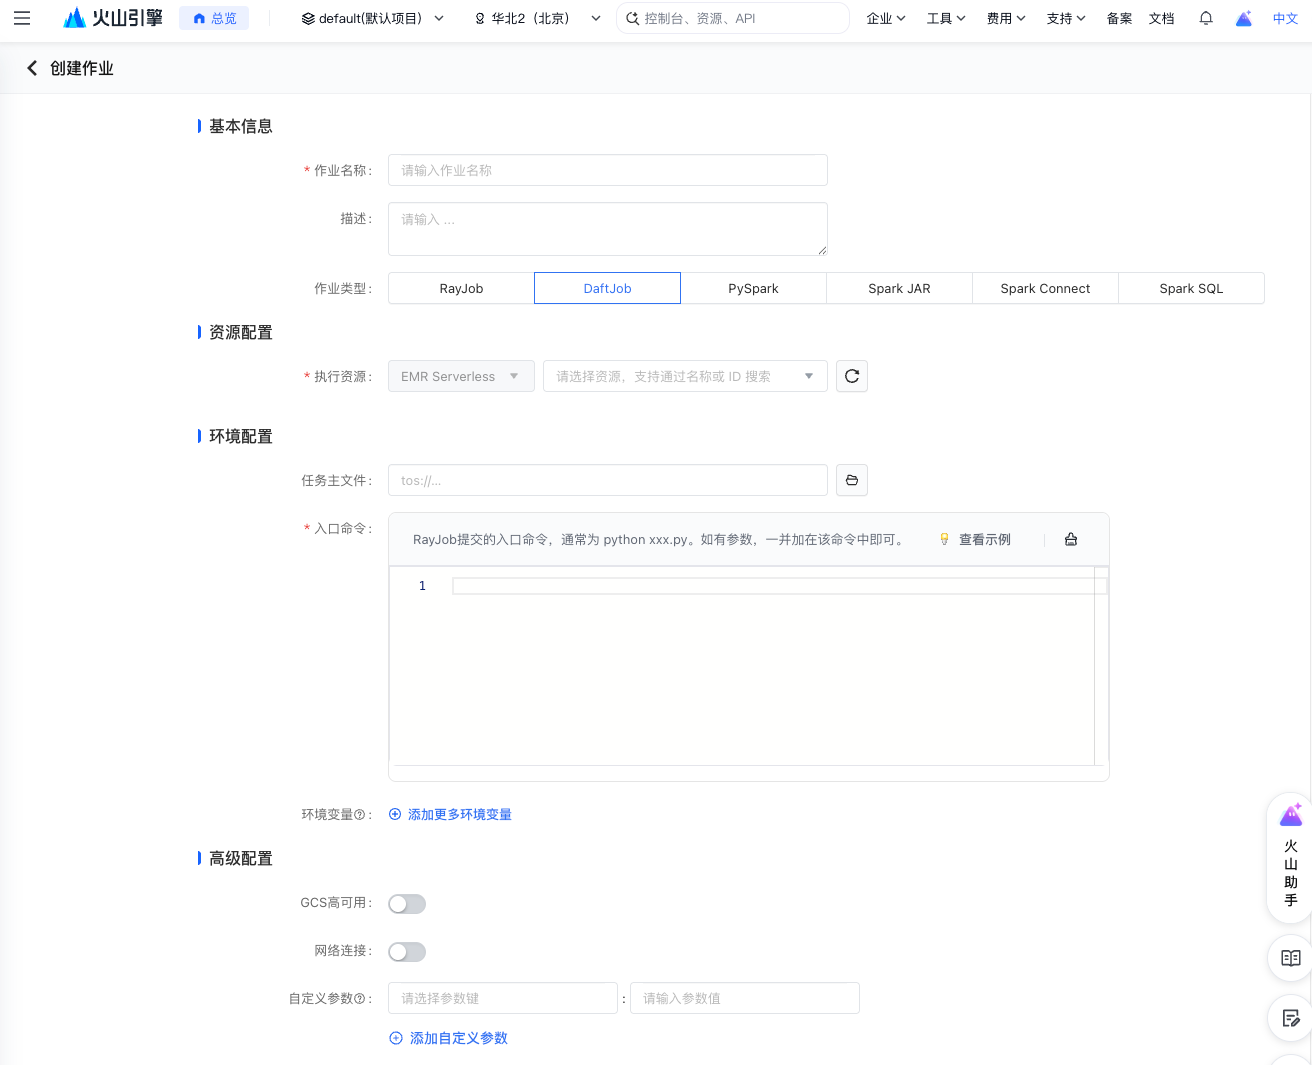Open the documentation book floating icon

[1291, 958]
